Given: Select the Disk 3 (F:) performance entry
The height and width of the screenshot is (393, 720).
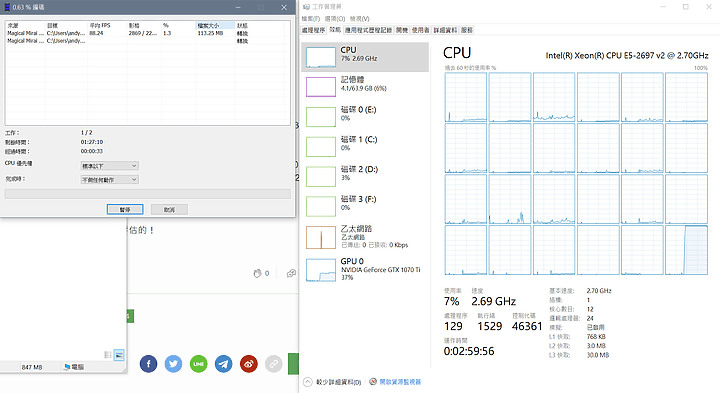Looking at the screenshot, I should click(x=365, y=206).
